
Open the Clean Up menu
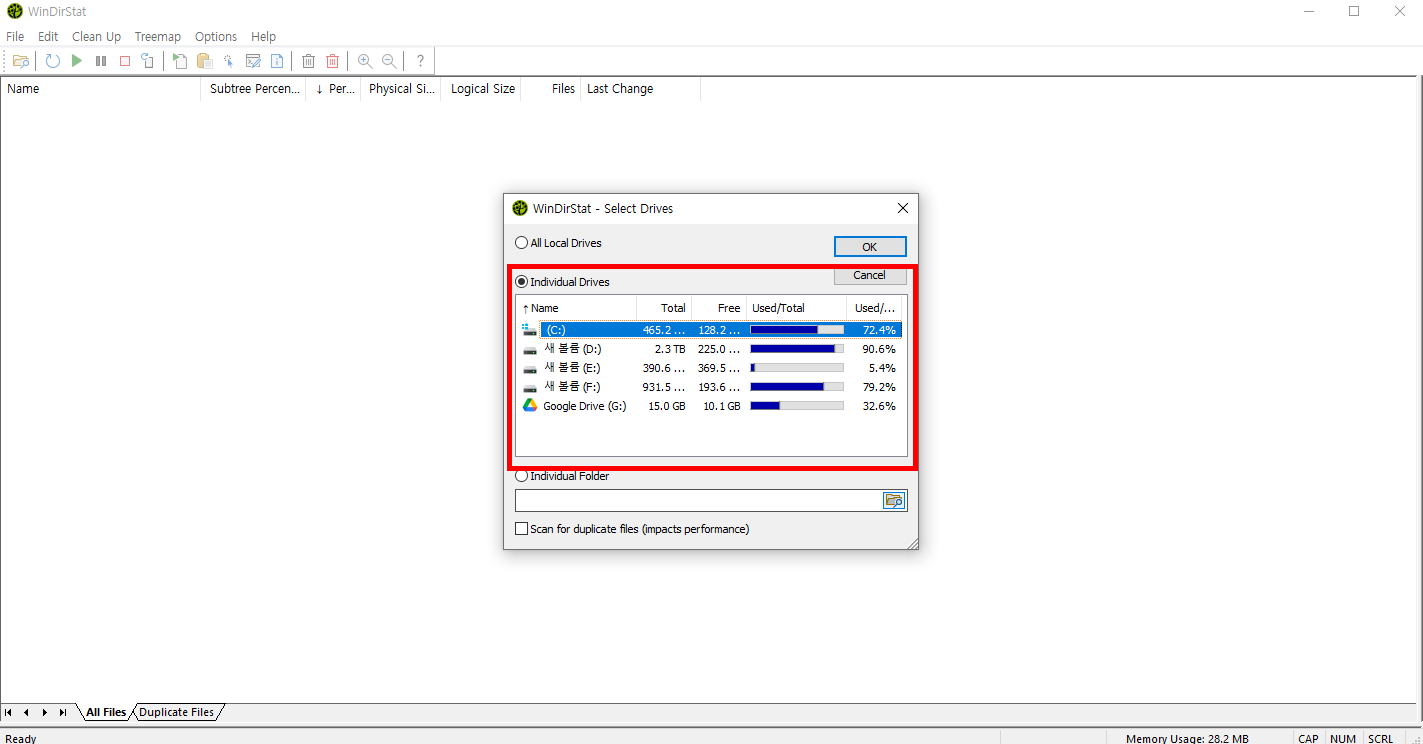coord(96,36)
